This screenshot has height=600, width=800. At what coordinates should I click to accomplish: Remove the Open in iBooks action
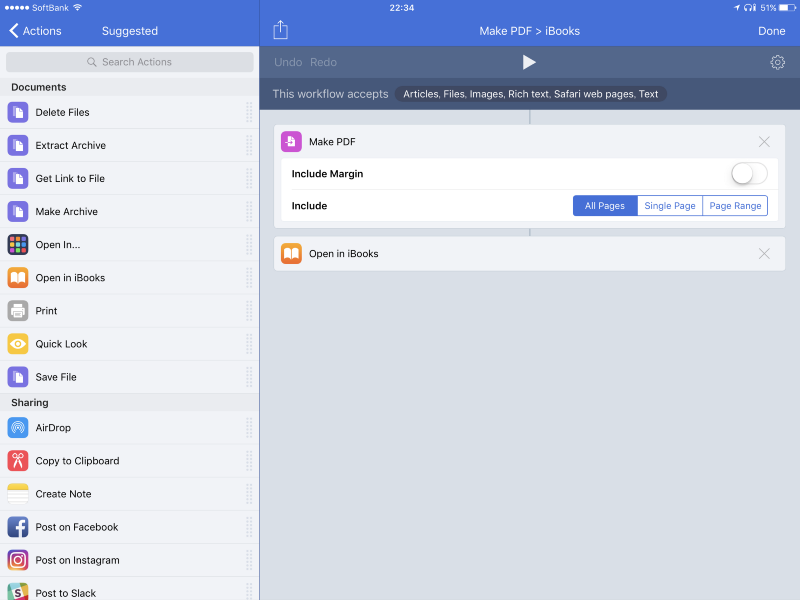coord(764,254)
